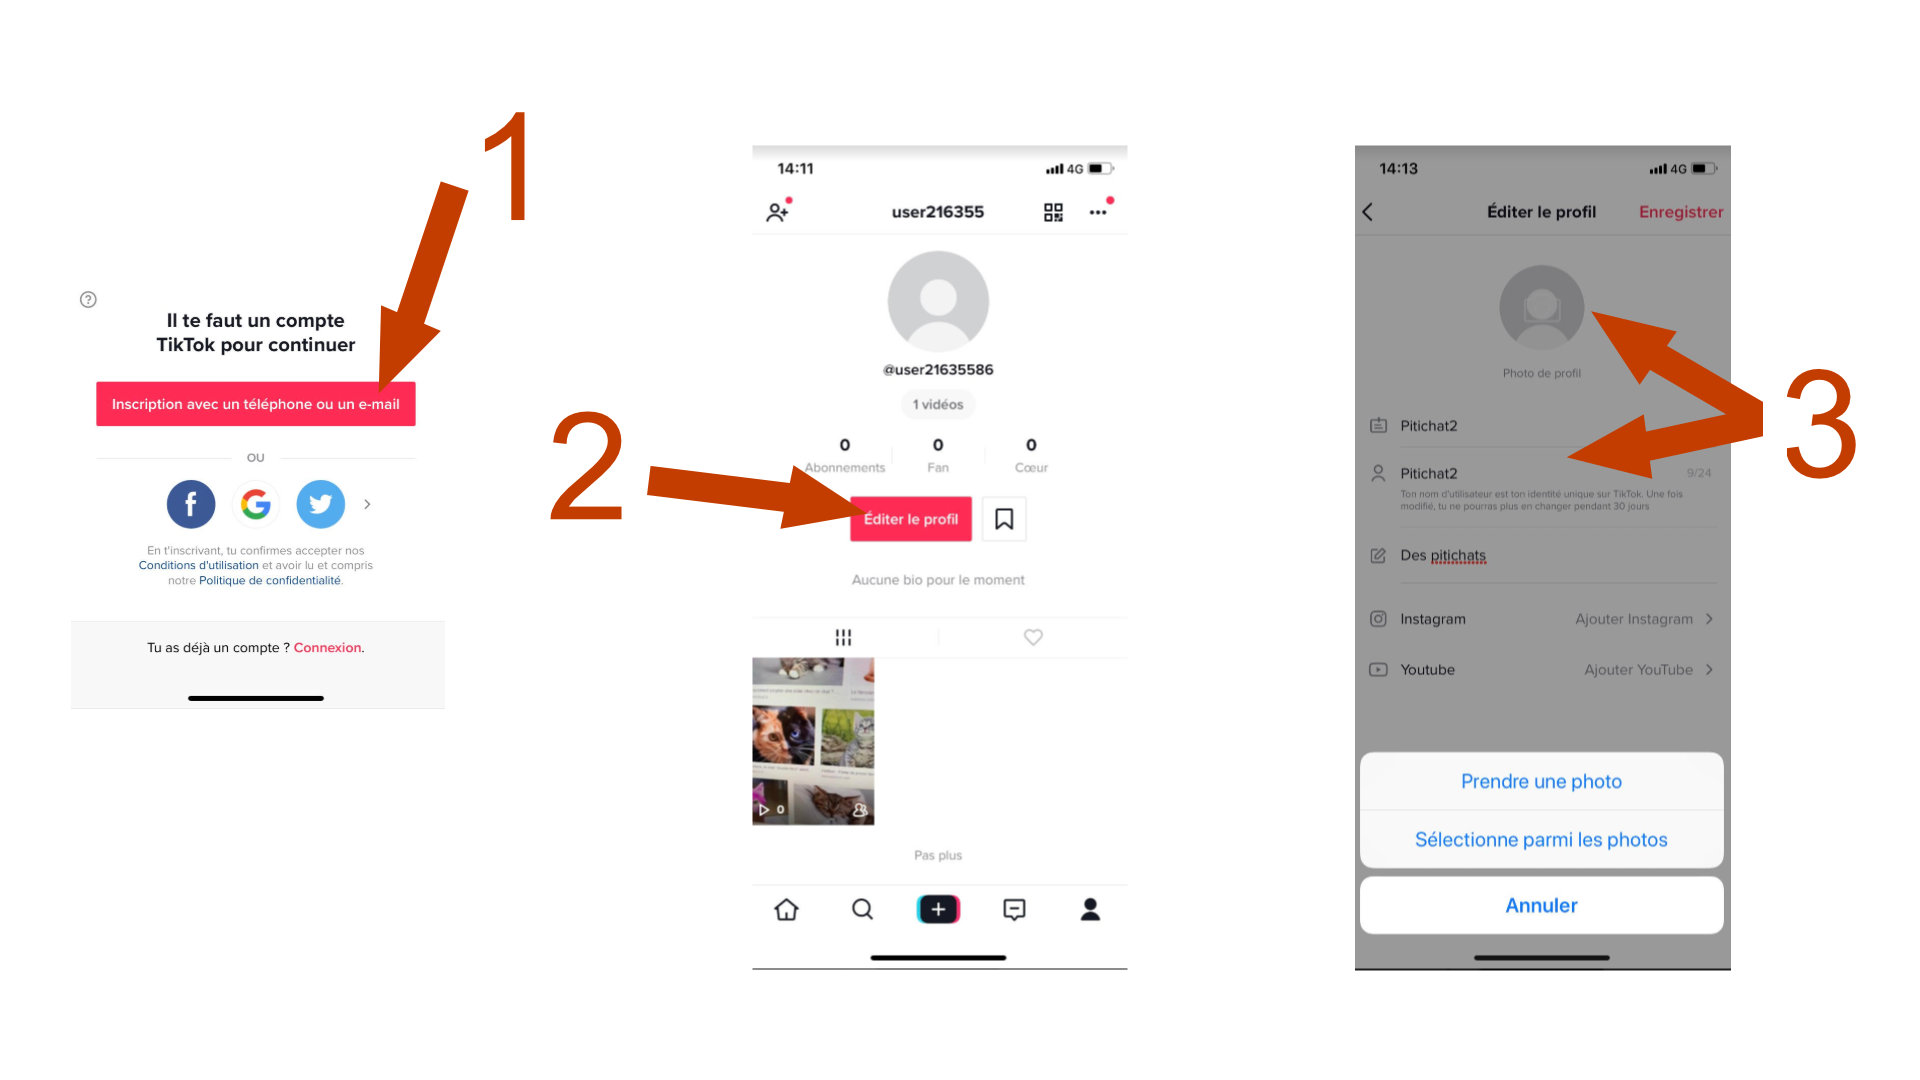
Task: Select Sélectionne parmi les photos option
Action: pos(1538,840)
